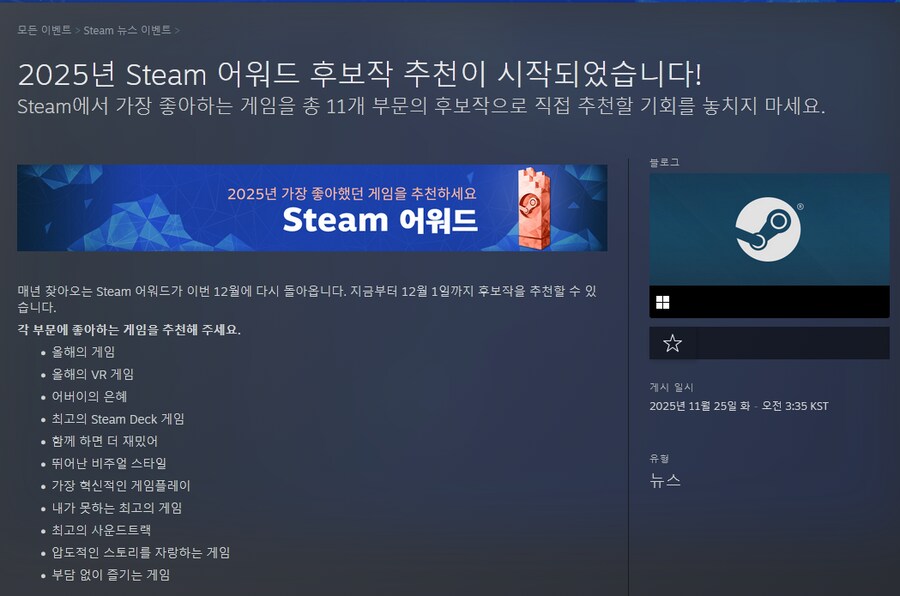Open the '어버이의 은혜' category
This screenshot has width=900, height=596.
91,397
